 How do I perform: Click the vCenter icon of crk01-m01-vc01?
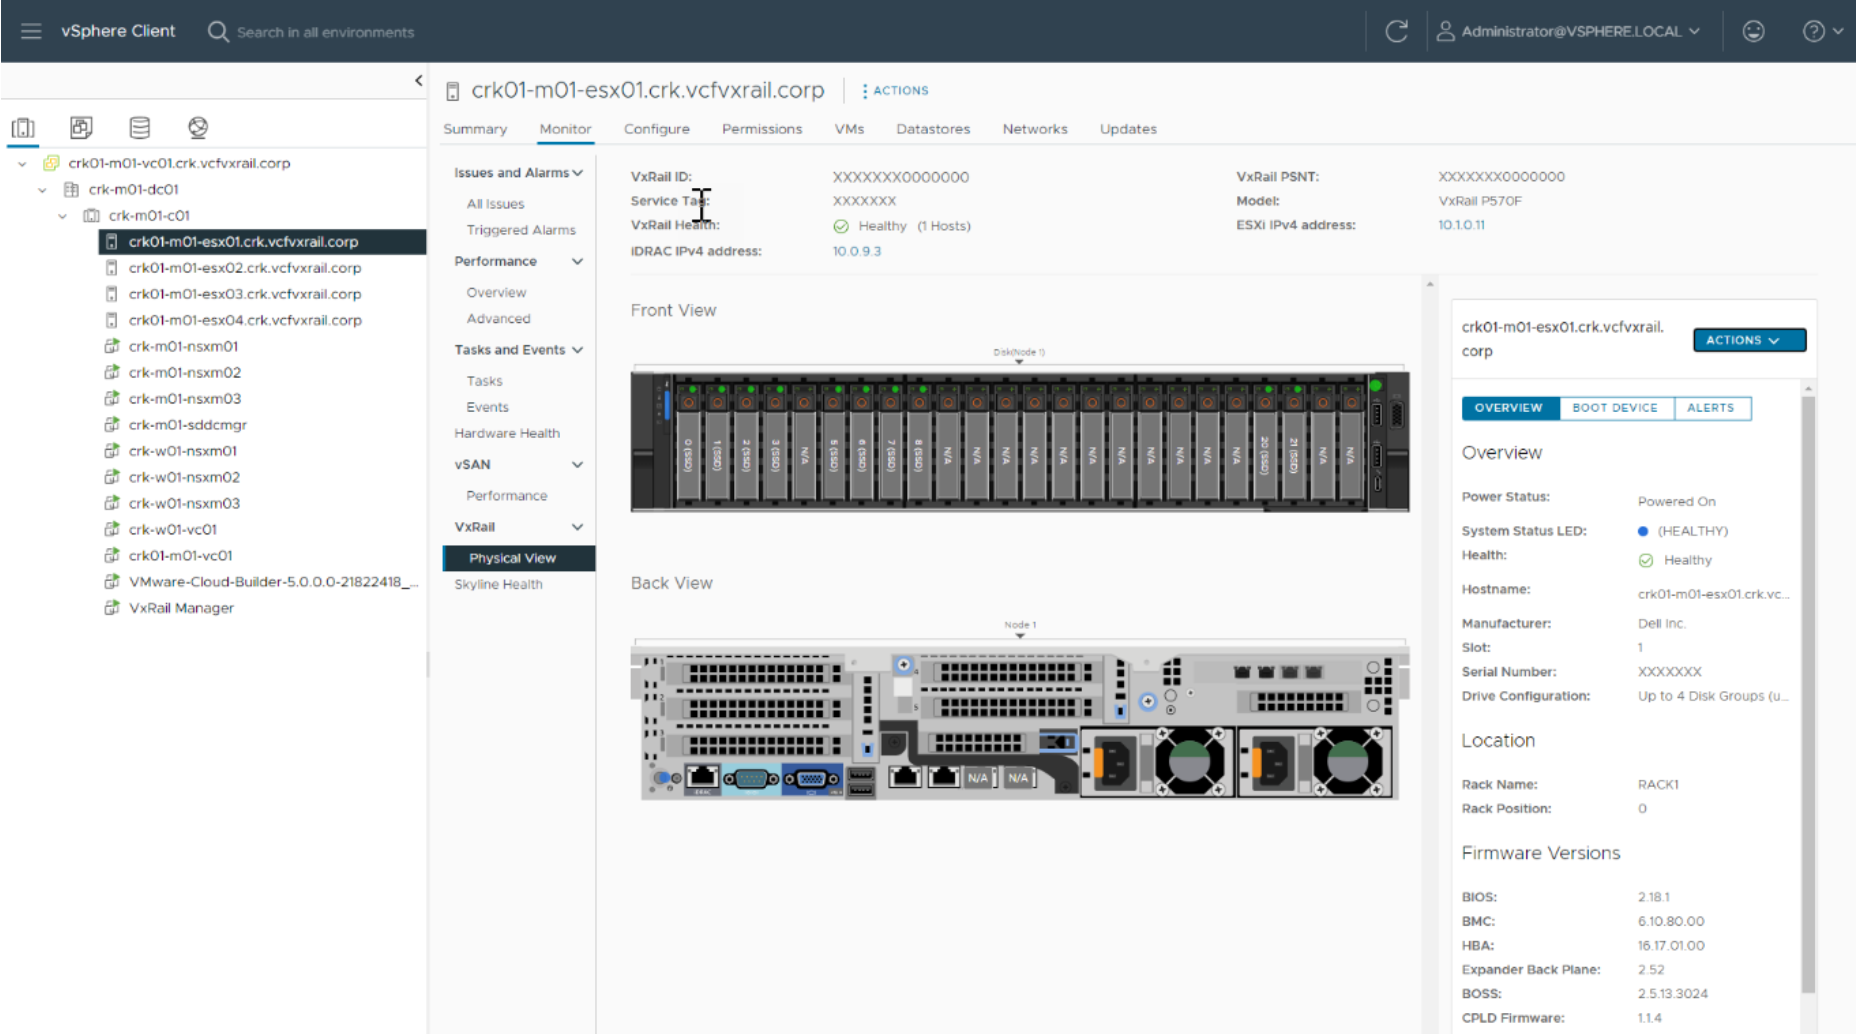point(51,163)
